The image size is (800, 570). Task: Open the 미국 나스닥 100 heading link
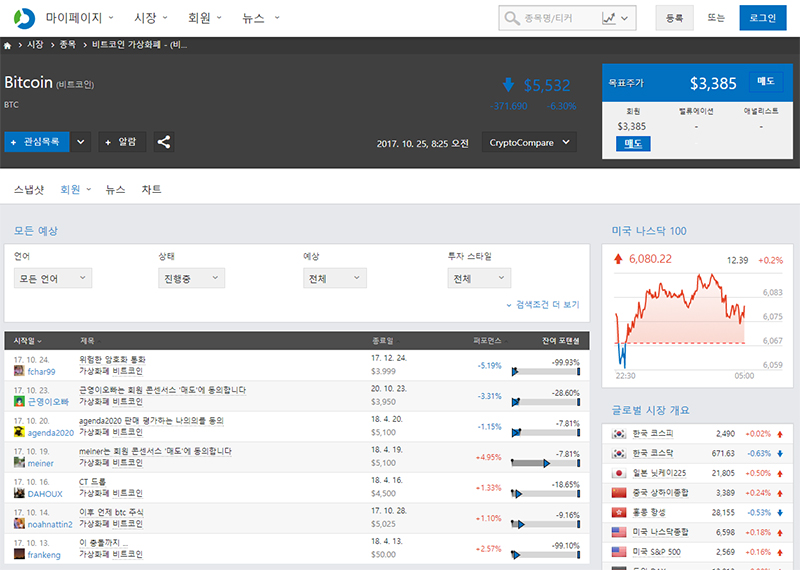point(649,231)
